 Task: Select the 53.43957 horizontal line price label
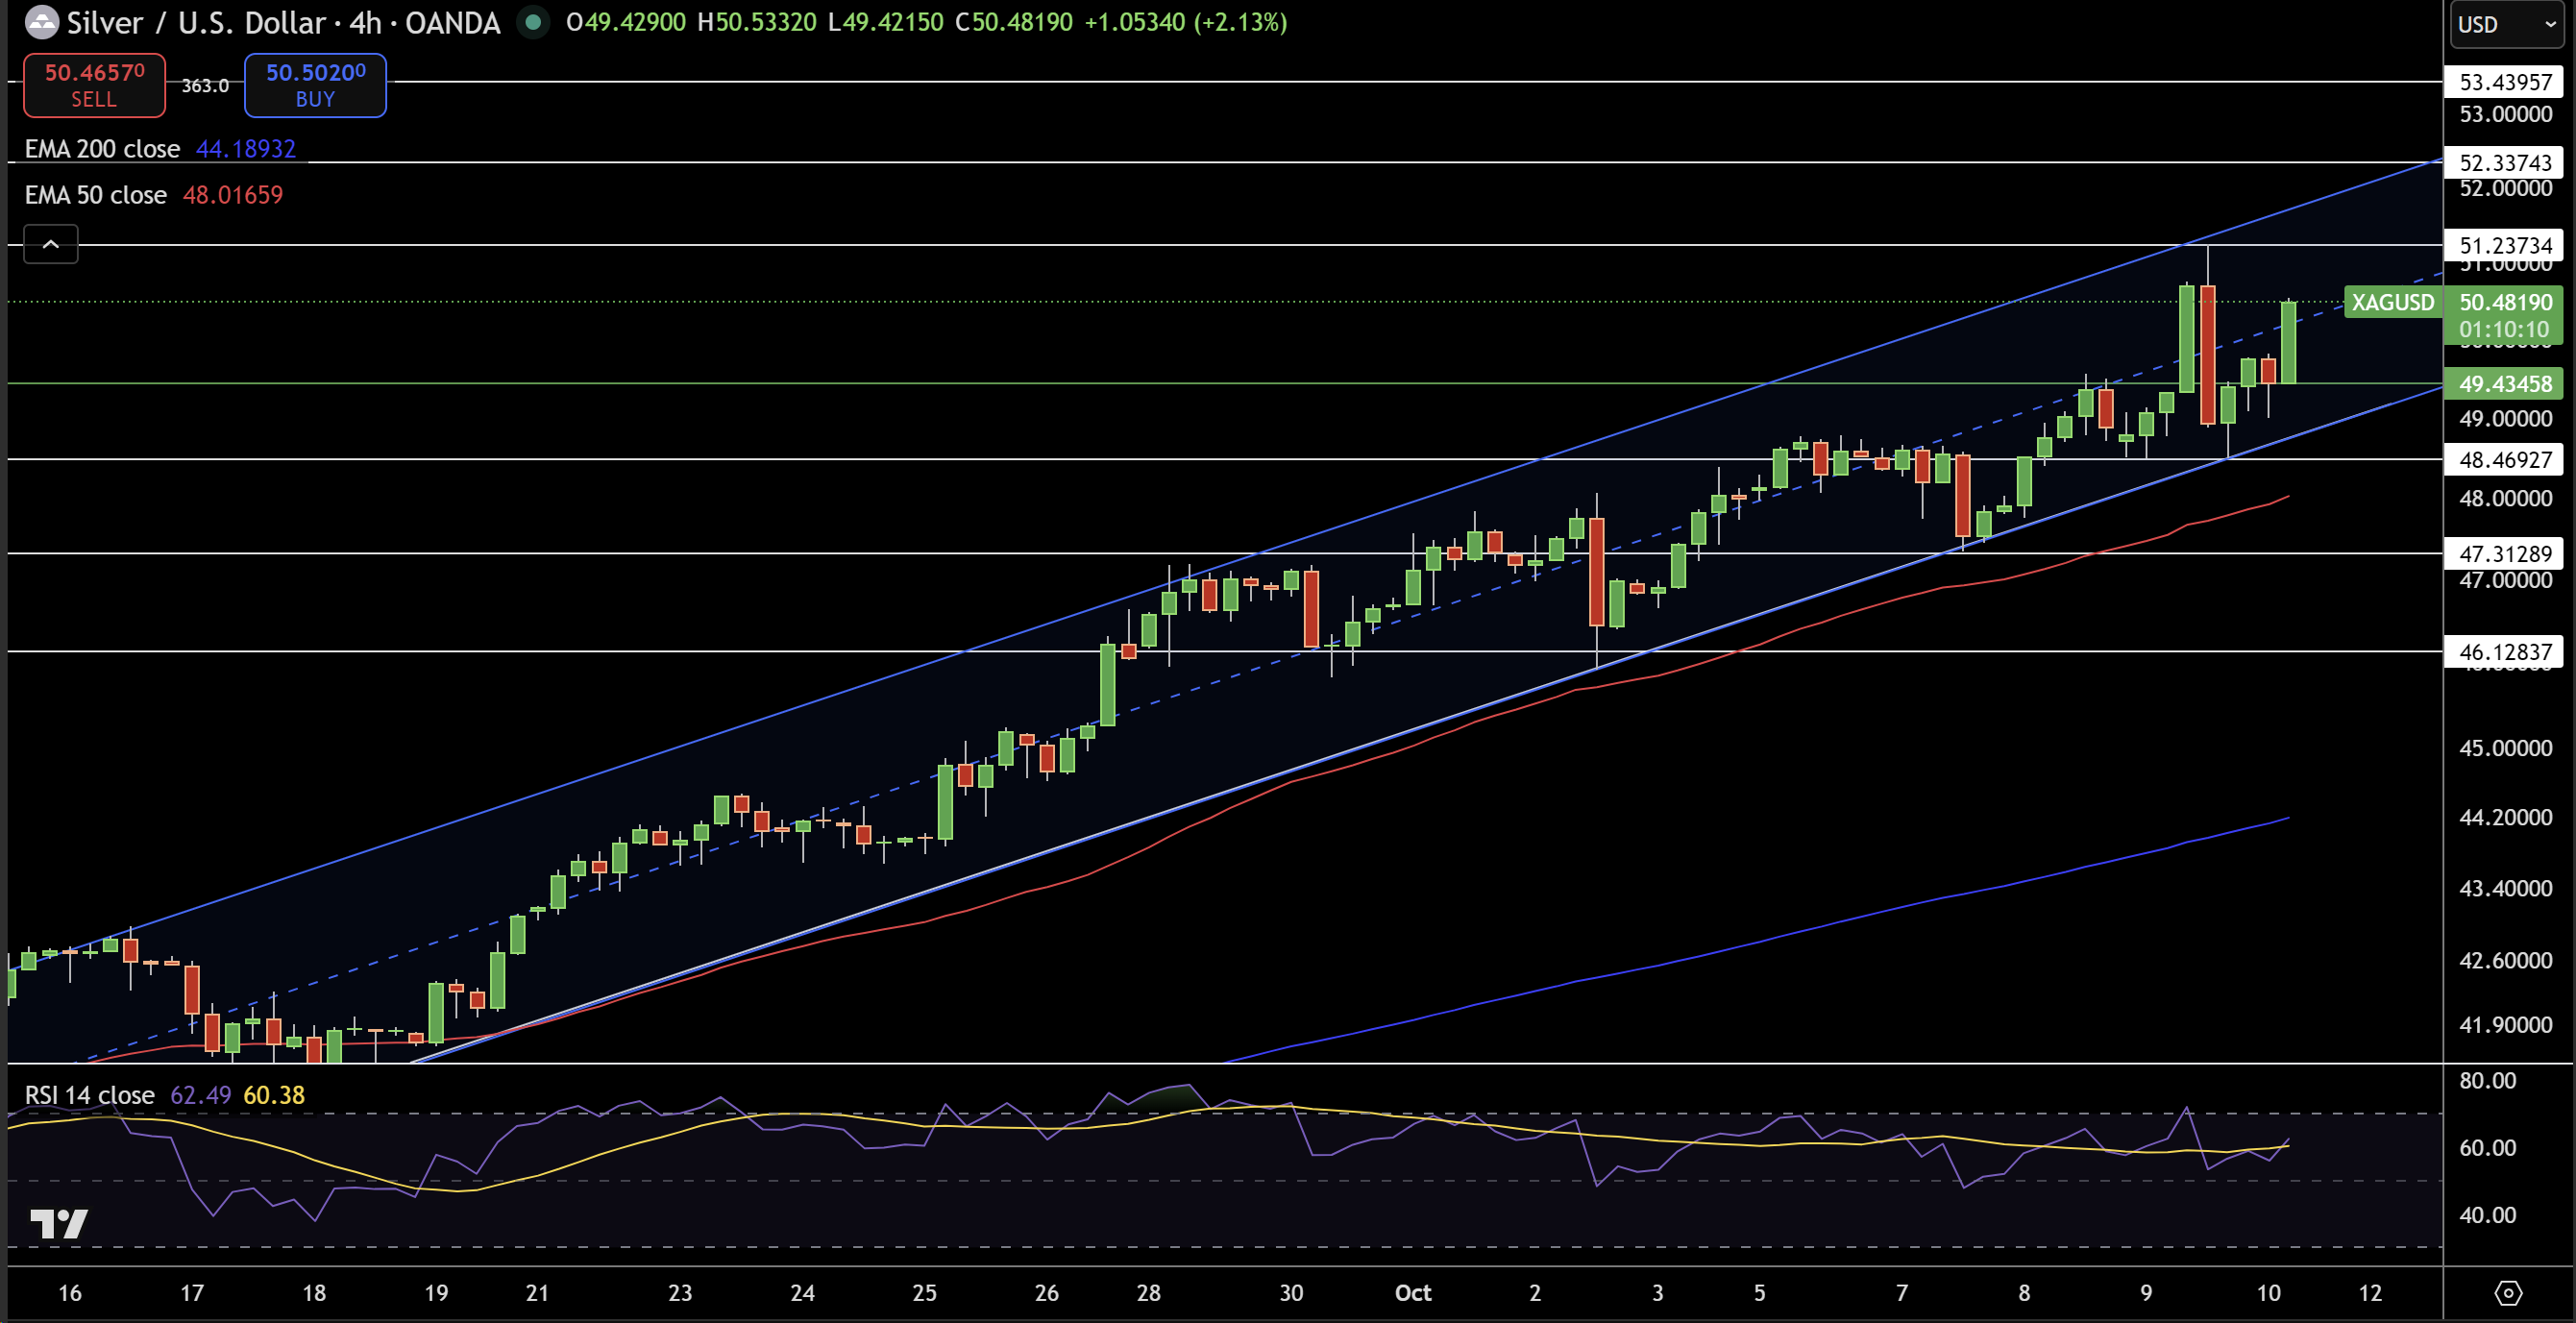pos(2504,82)
